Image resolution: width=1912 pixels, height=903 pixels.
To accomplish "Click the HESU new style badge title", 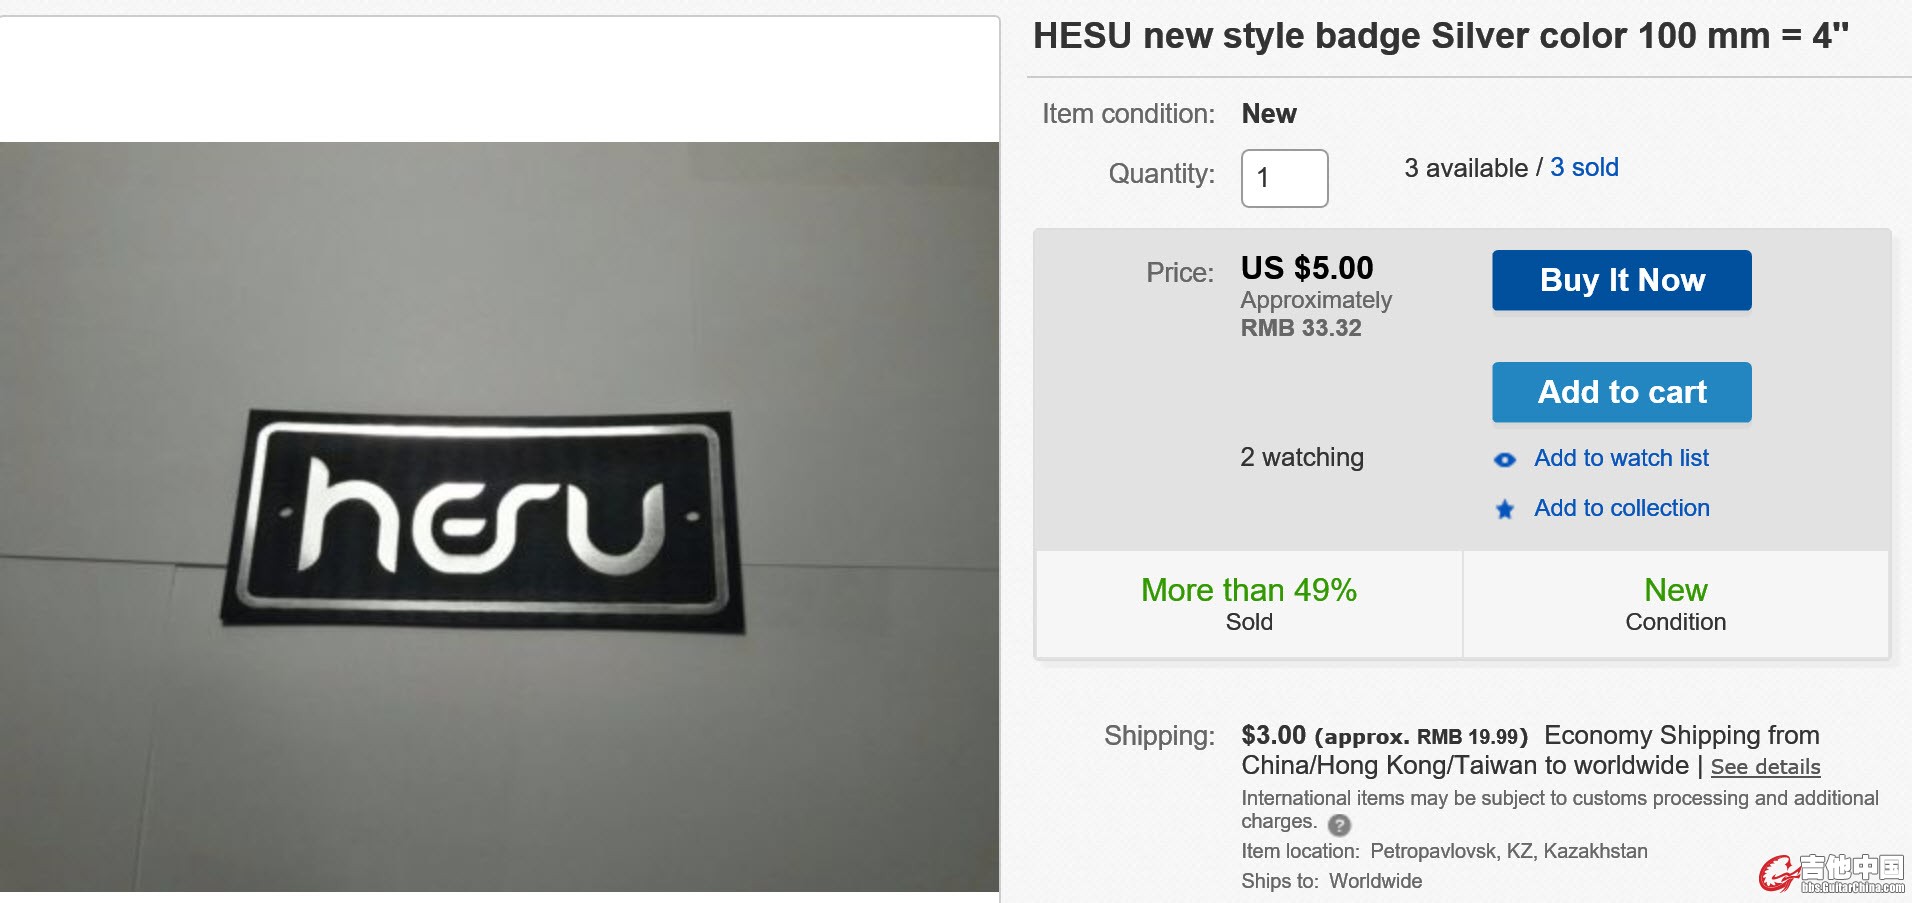I will [1440, 36].
